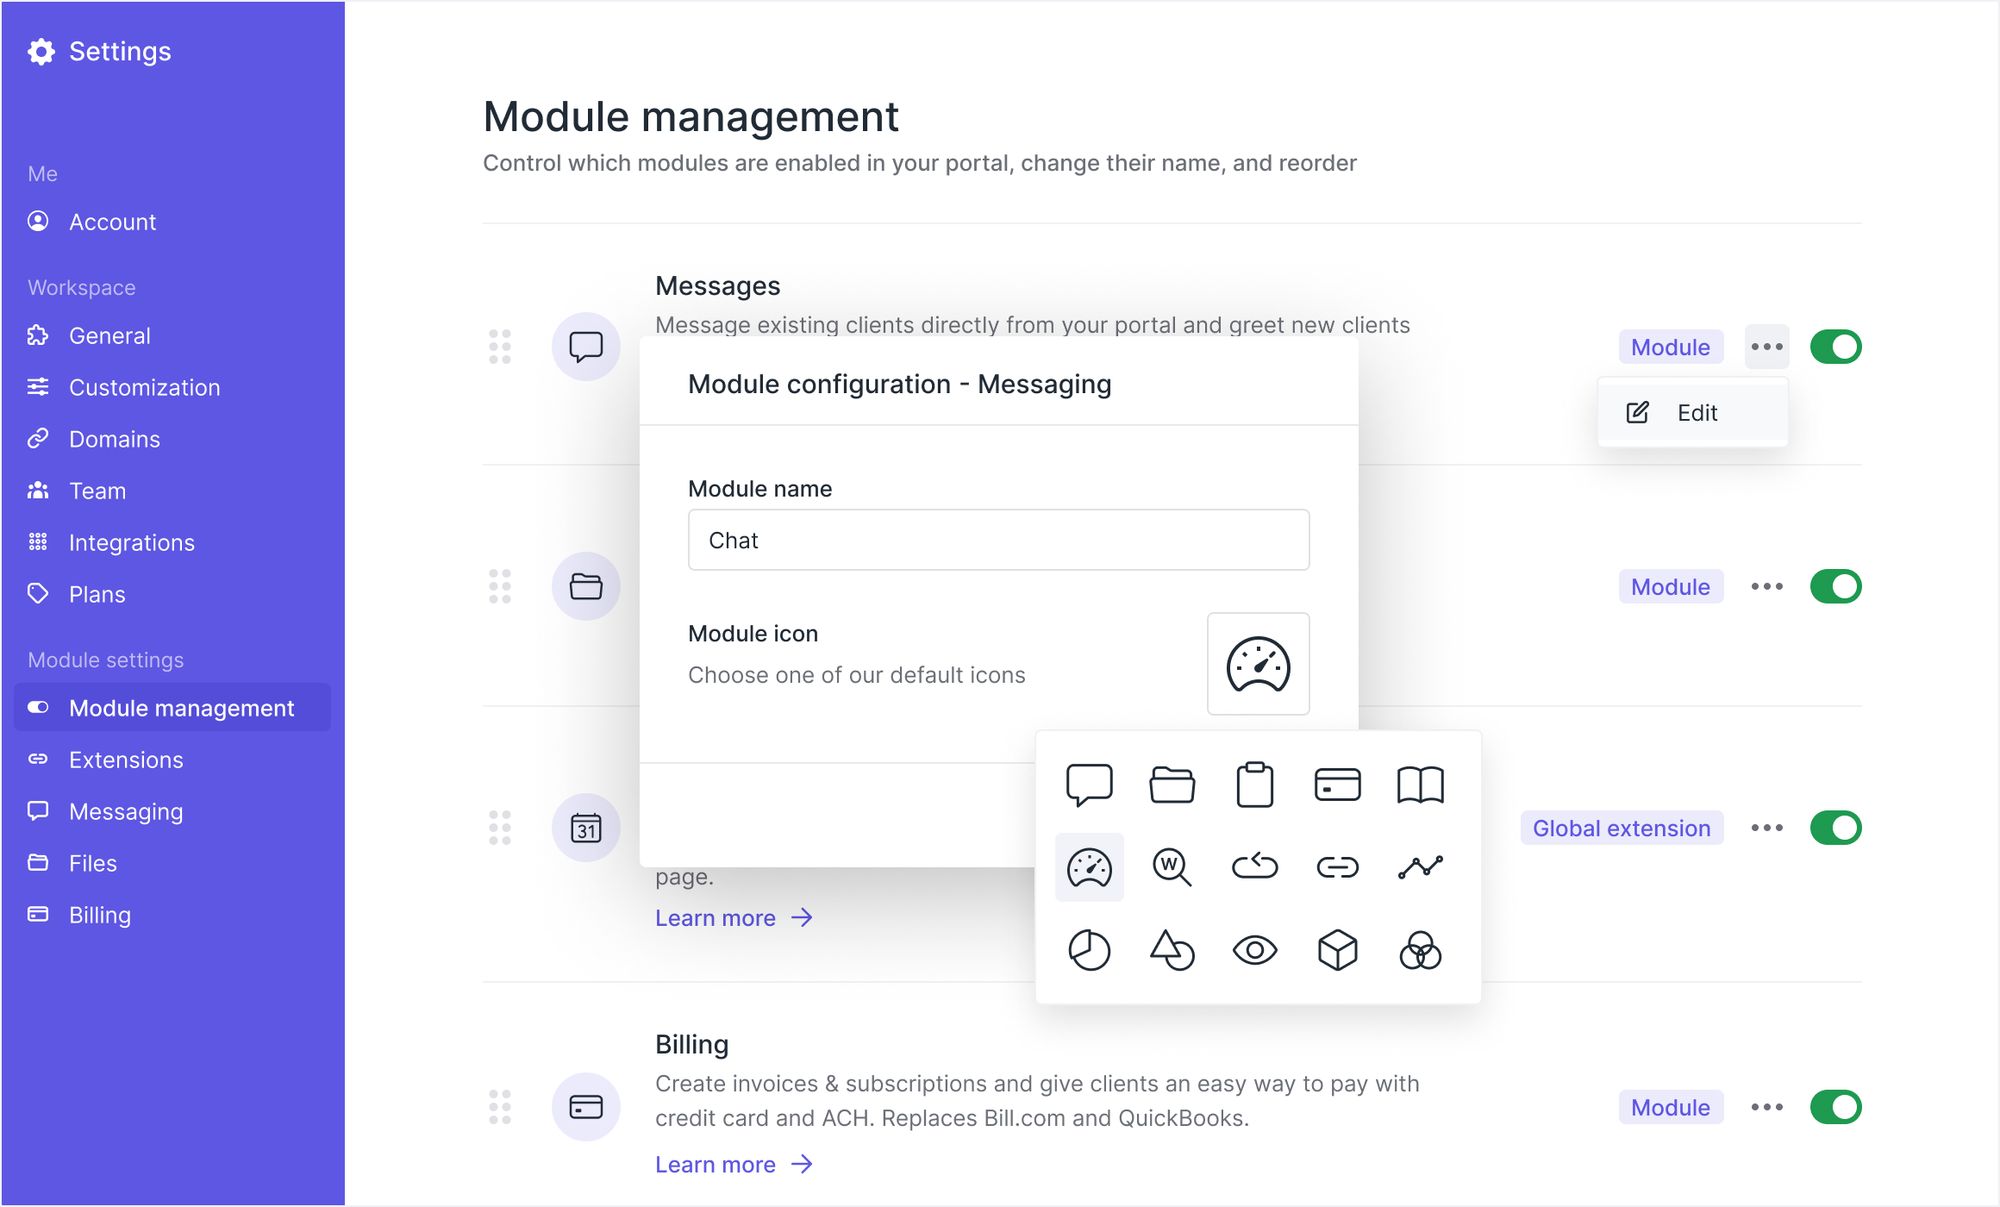The height and width of the screenshot is (1207, 2000).
Task: Toggle off the Global extension switch
Action: pyautogui.click(x=1835, y=828)
